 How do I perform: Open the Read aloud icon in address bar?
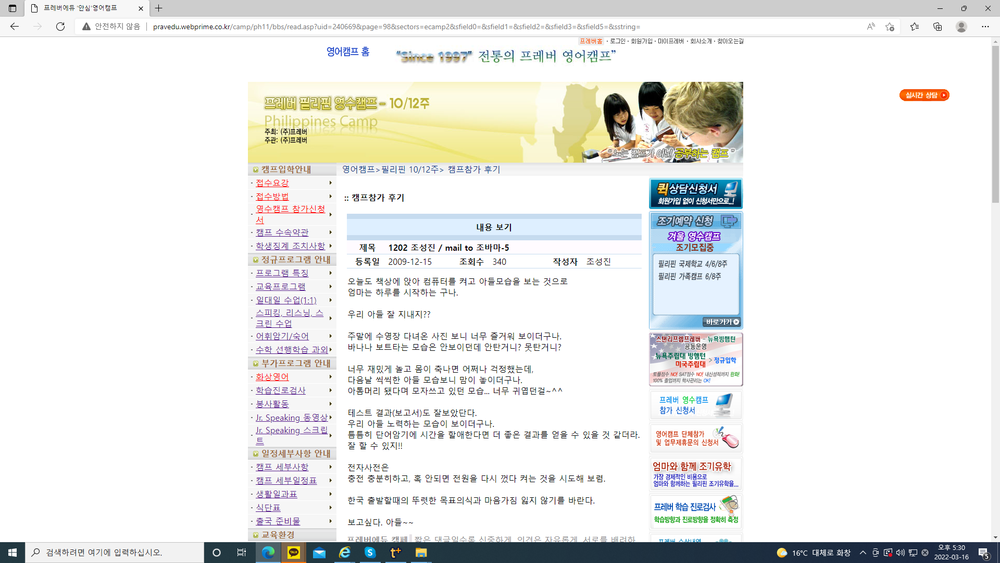(871, 27)
